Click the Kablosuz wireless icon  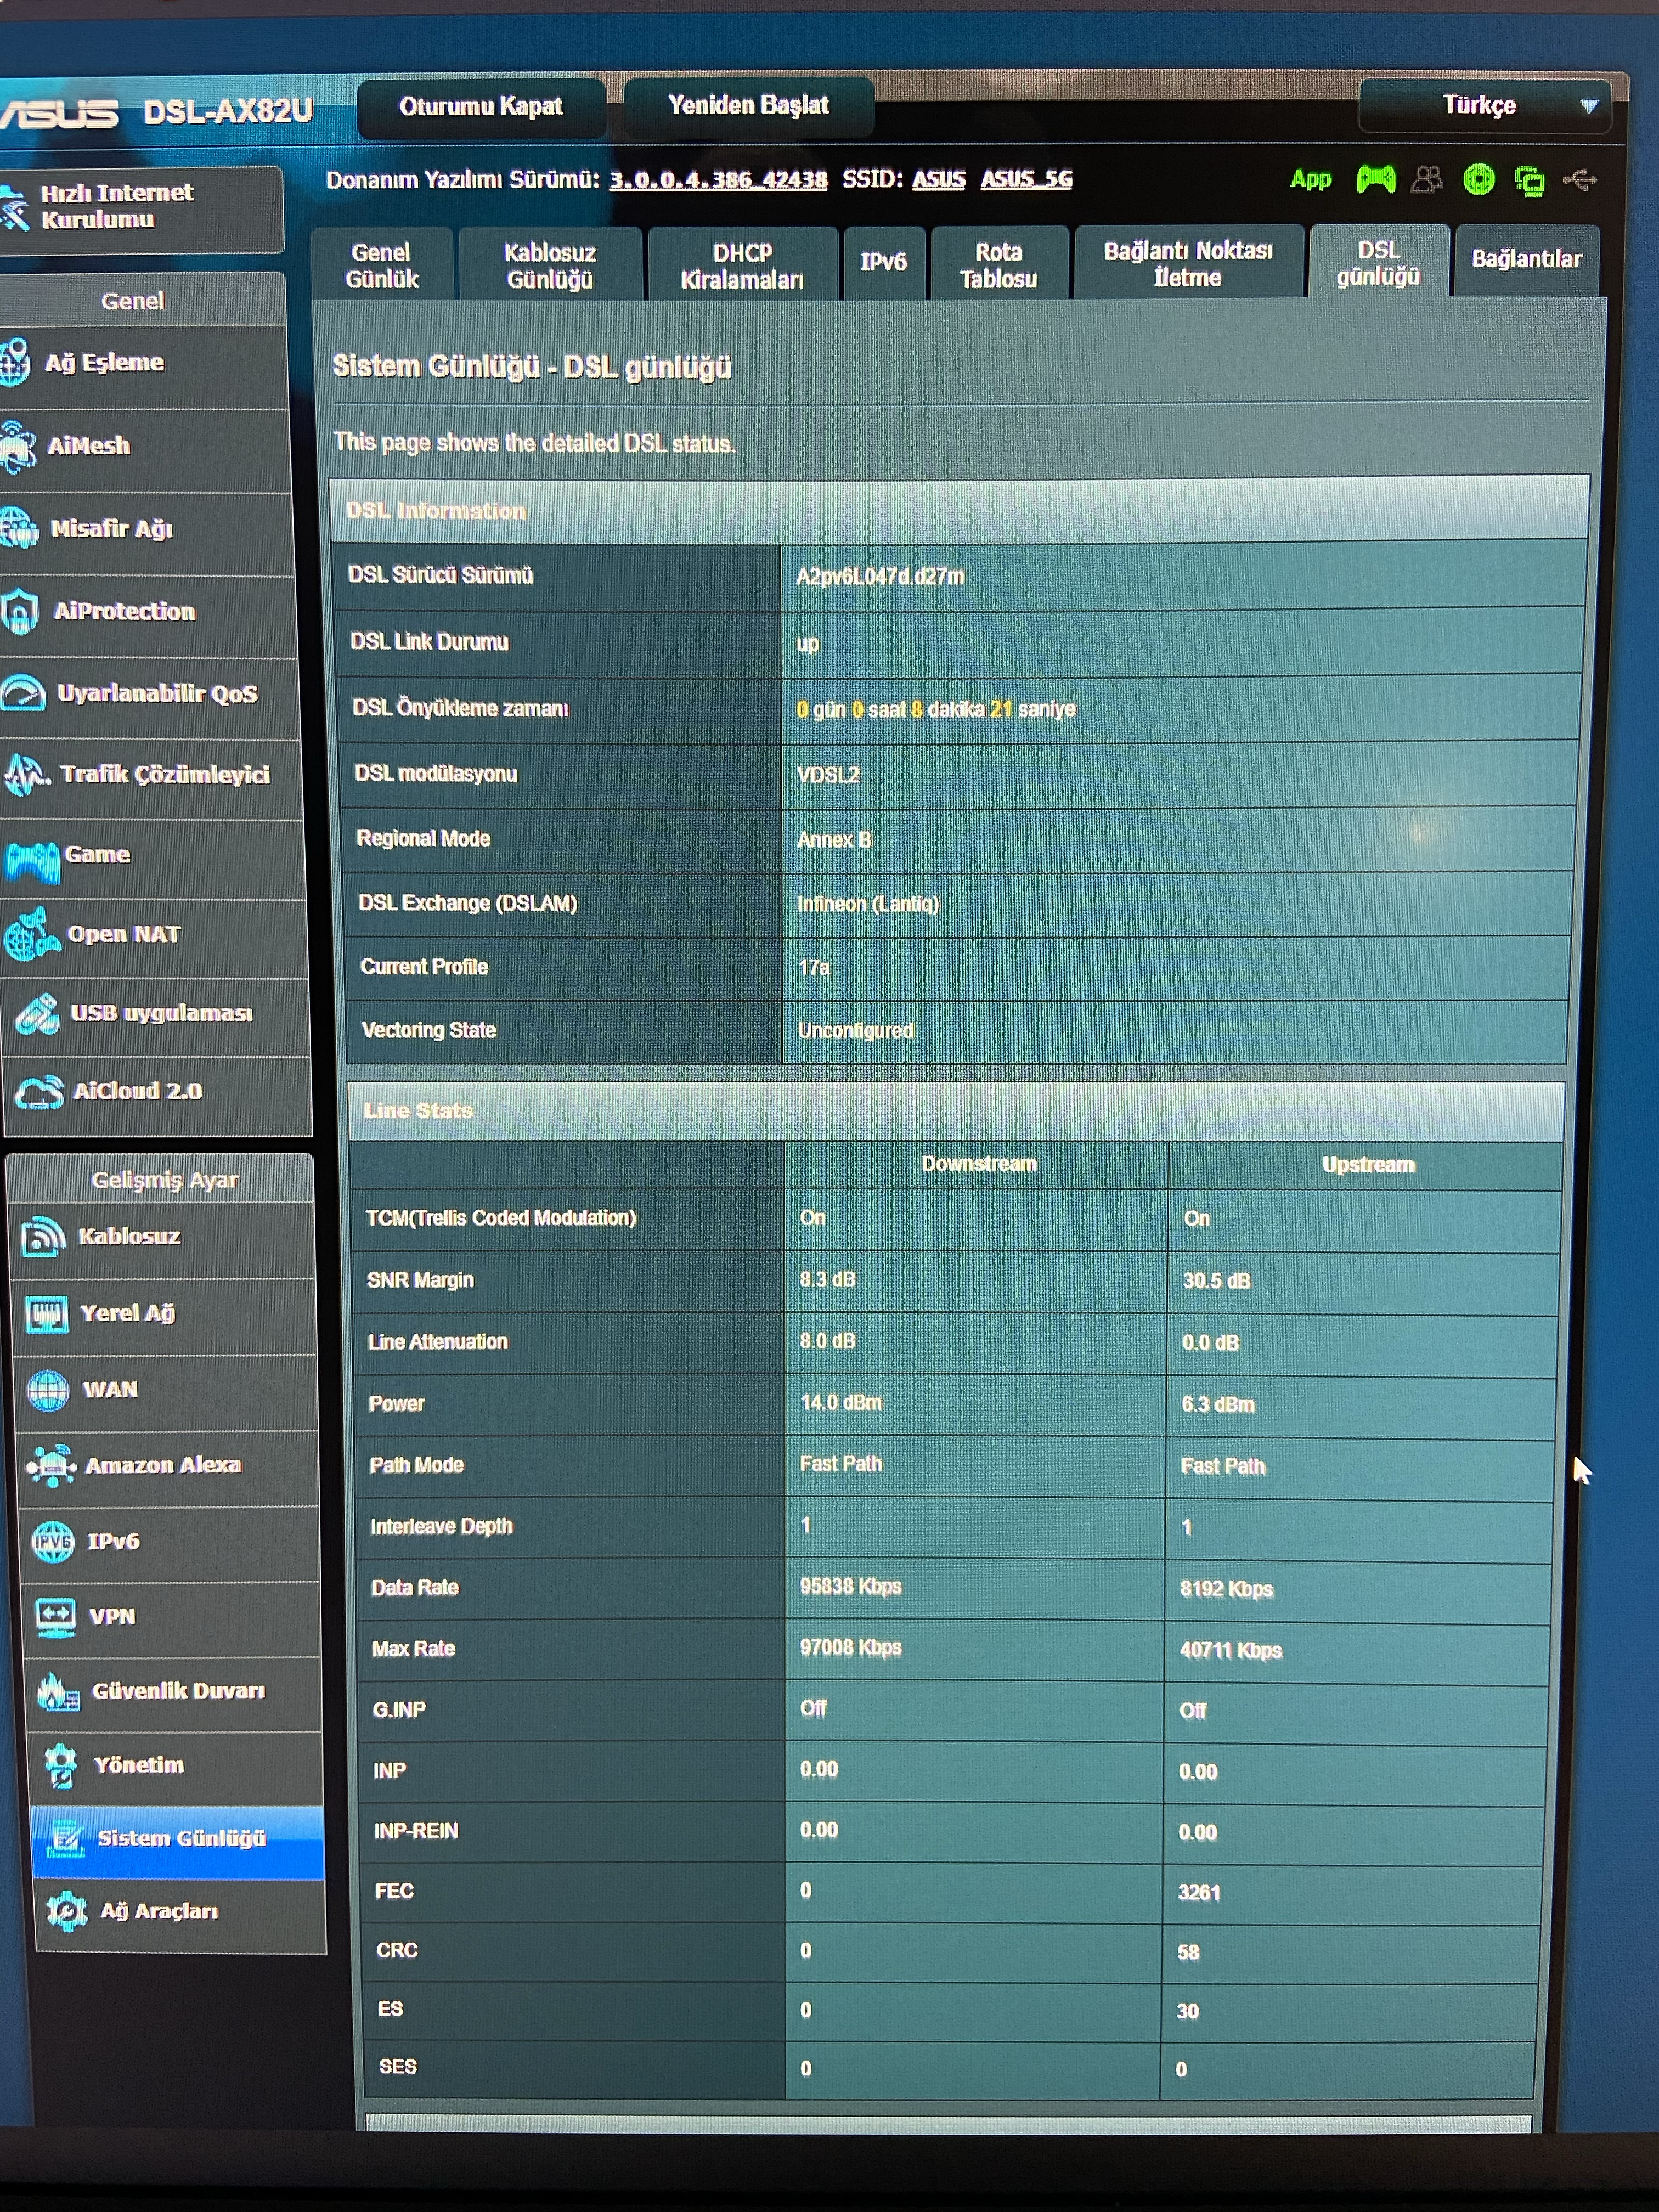(x=43, y=1237)
